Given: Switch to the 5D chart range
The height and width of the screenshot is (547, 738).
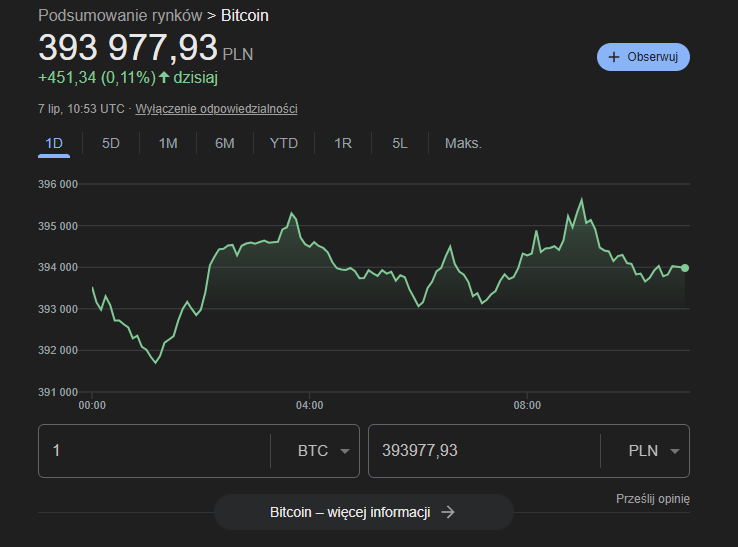Looking at the screenshot, I should tap(111, 143).
